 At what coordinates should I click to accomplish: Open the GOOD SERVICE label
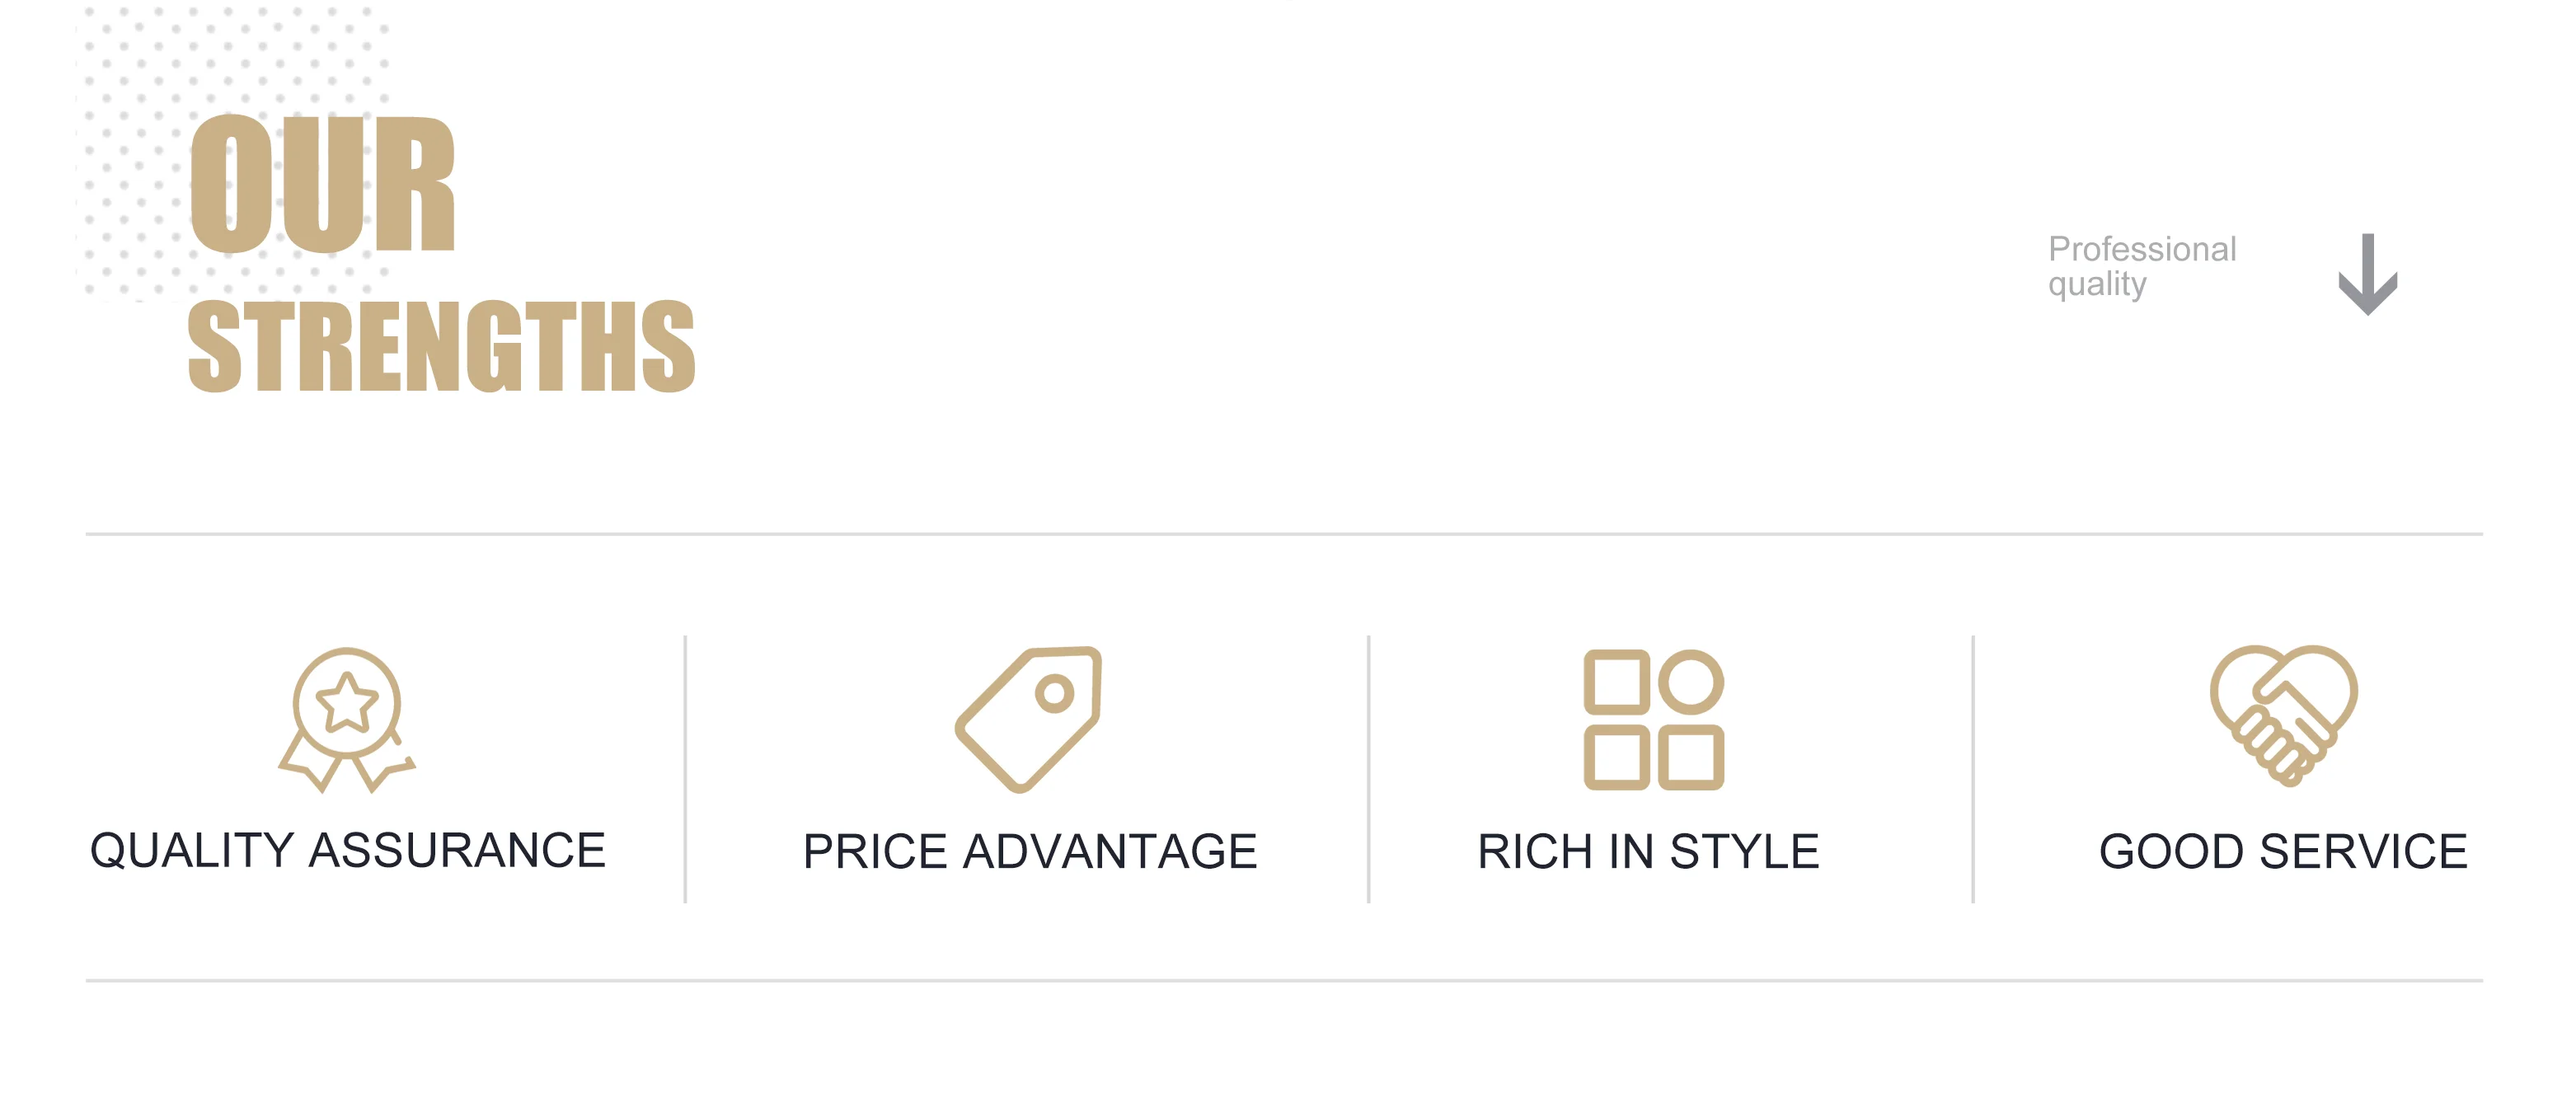(2283, 852)
